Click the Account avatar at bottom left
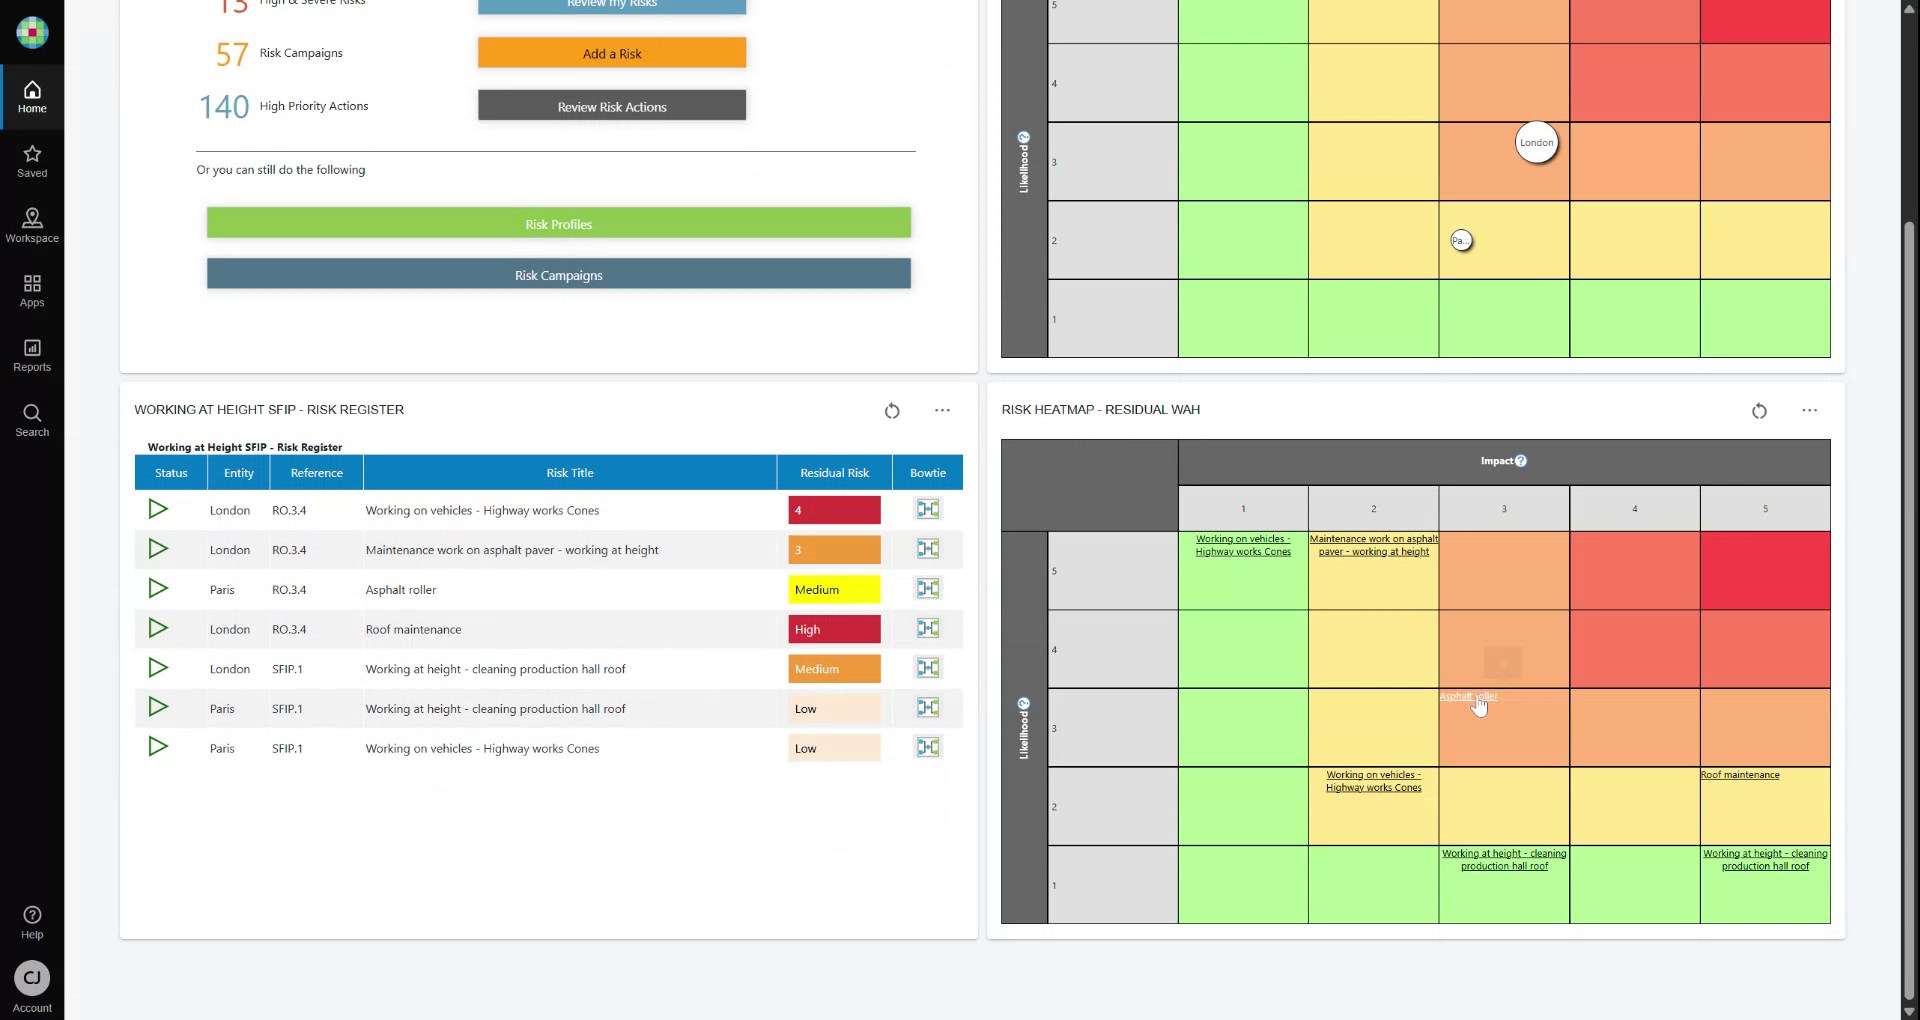This screenshot has height=1020, width=1920. click(x=32, y=978)
